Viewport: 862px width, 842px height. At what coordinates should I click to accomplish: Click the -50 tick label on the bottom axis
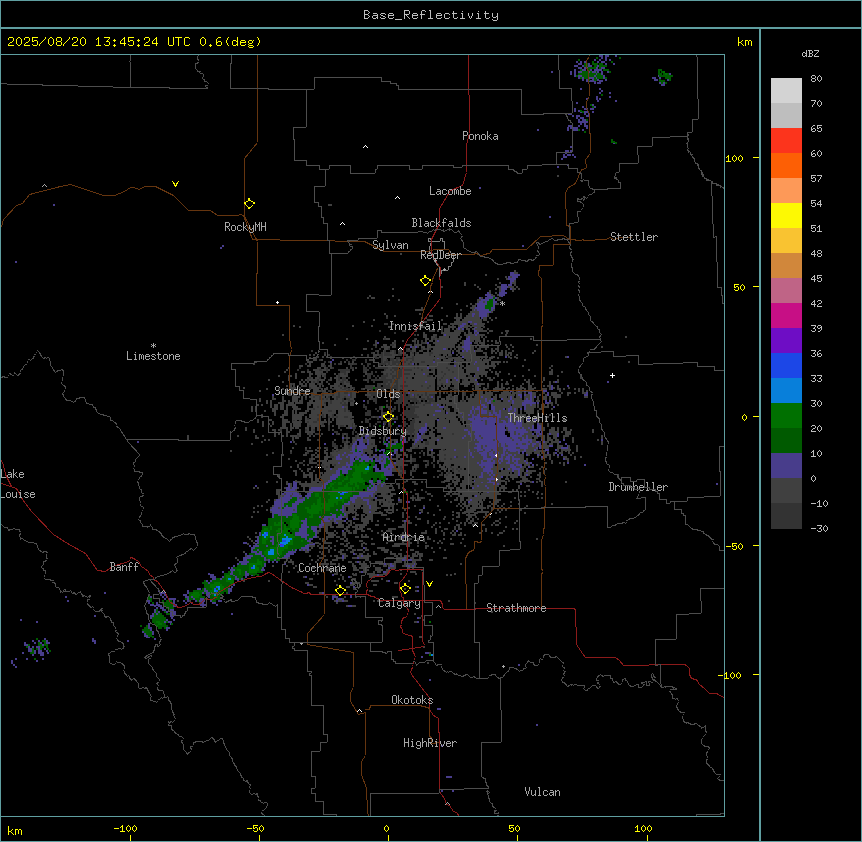[x=255, y=828]
